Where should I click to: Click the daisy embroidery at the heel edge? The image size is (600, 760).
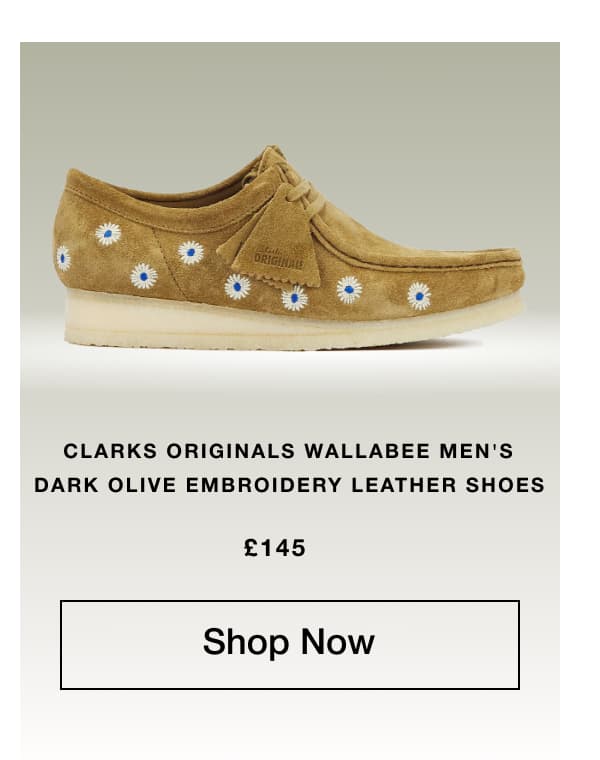click(x=63, y=258)
